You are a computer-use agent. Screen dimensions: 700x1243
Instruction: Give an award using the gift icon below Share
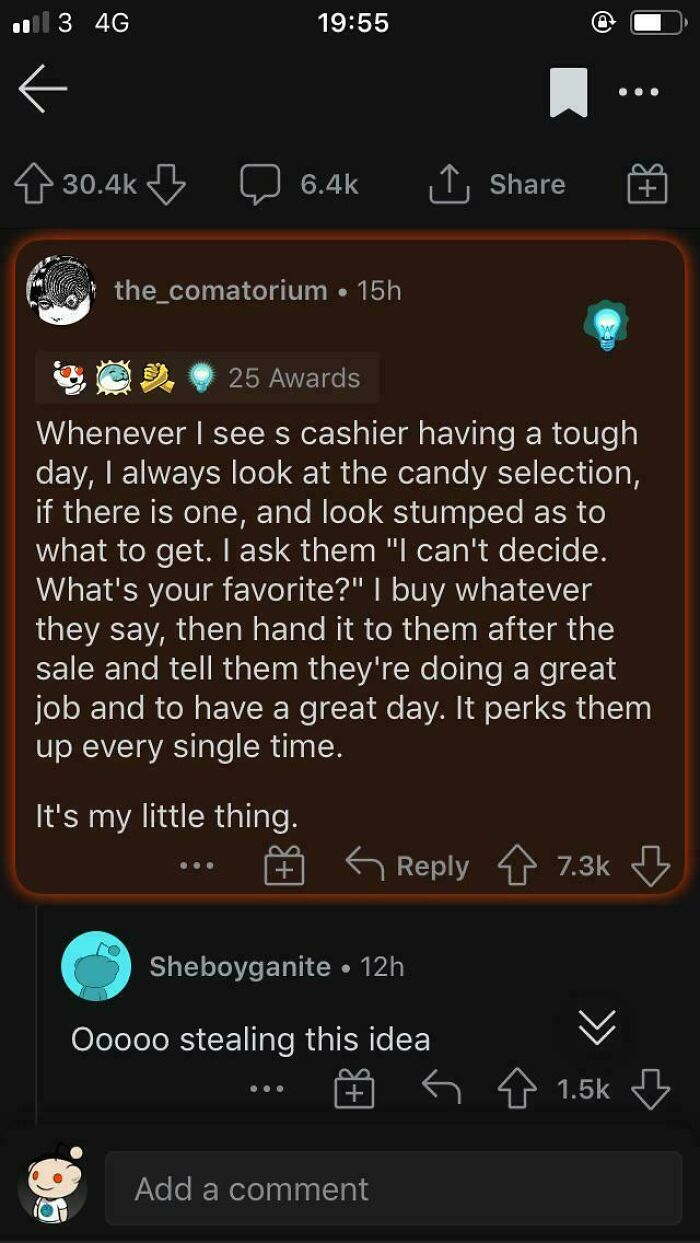(646, 184)
